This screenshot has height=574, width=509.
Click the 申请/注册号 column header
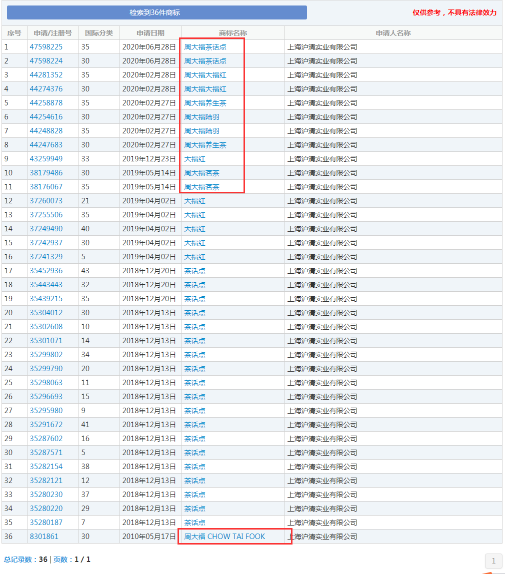[53, 33]
